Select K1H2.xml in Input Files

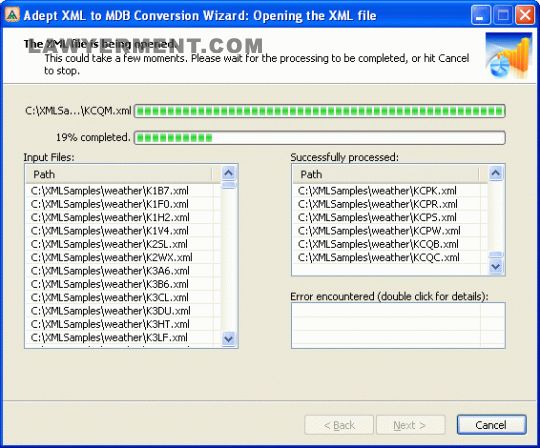(110, 218)
